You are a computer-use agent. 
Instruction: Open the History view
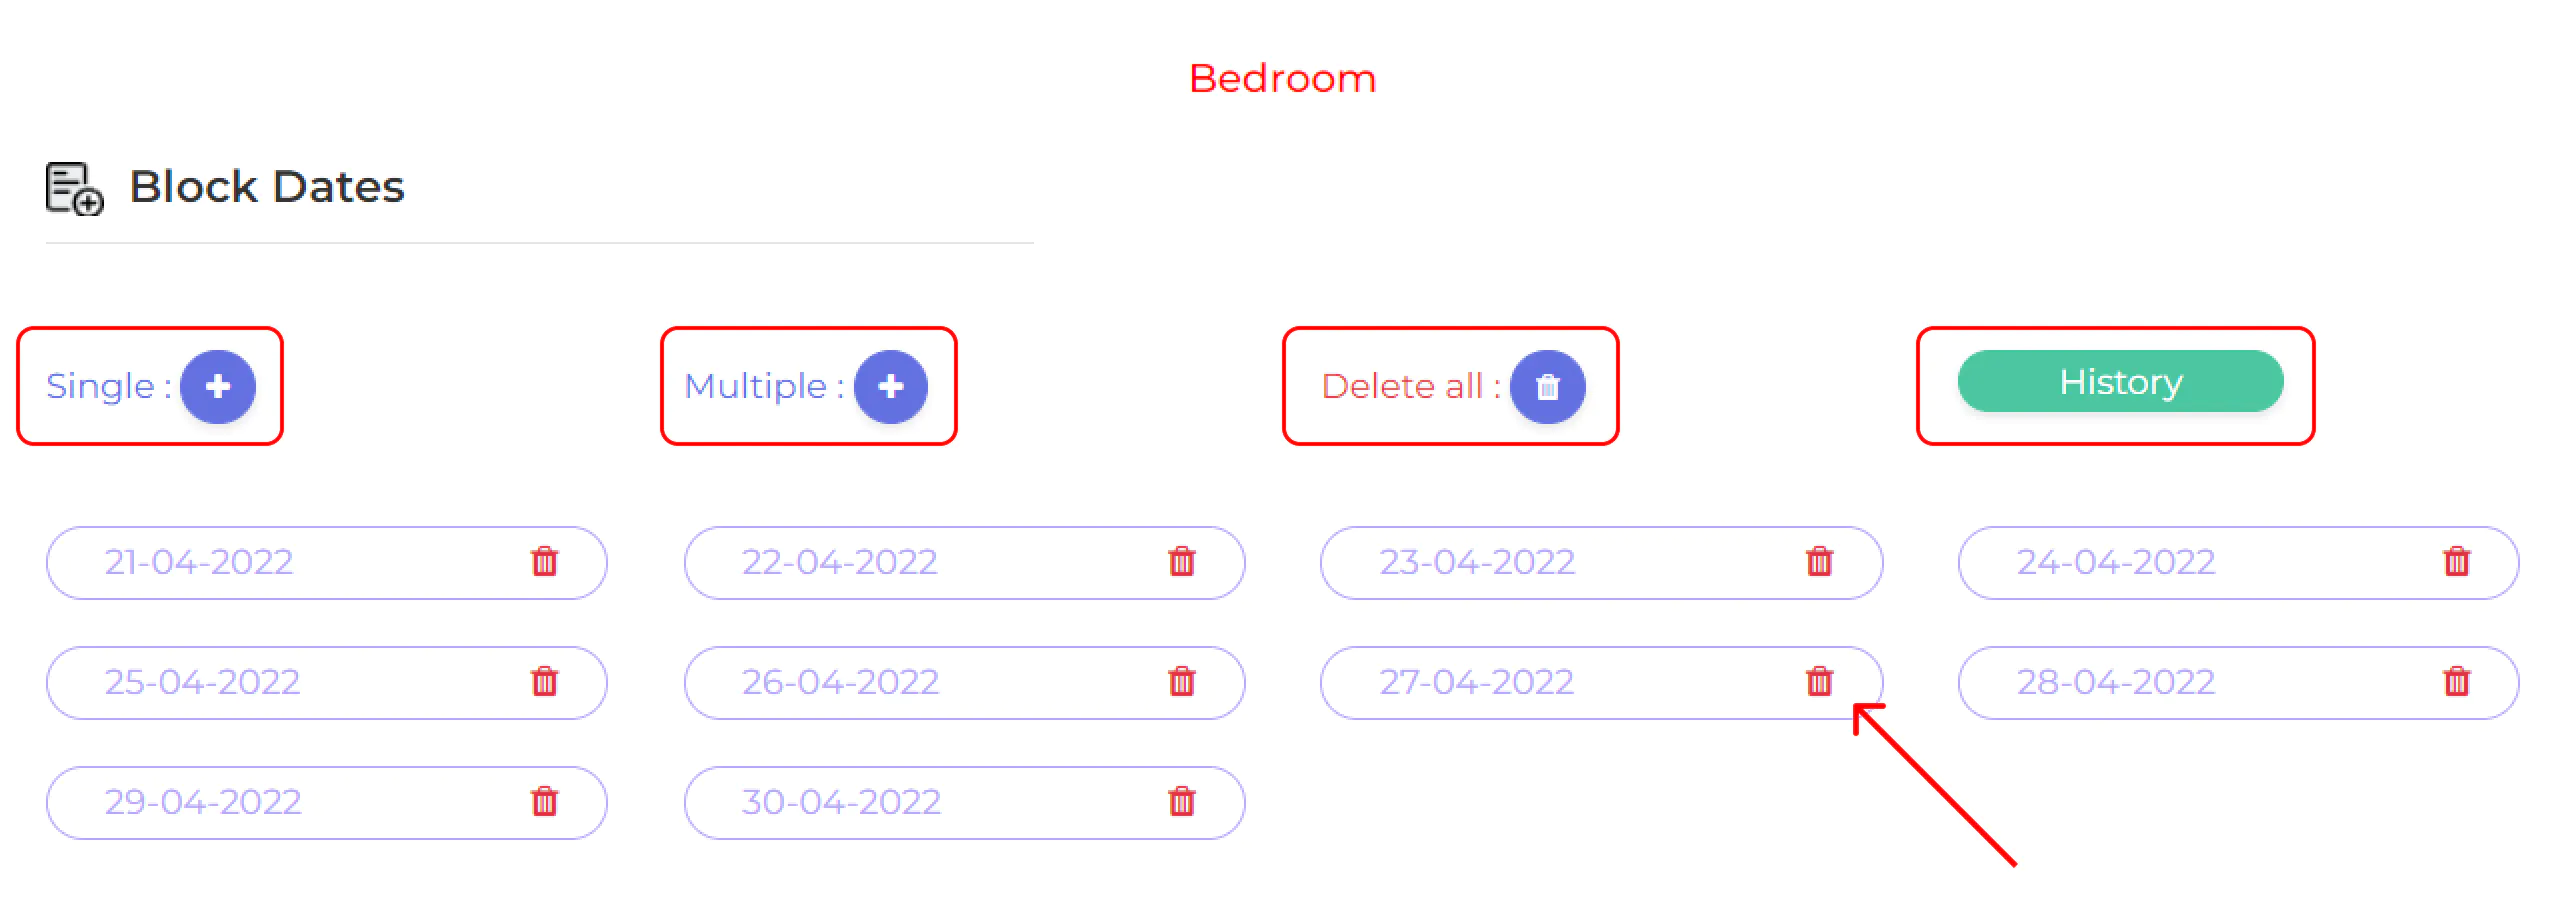point(2120,381)
